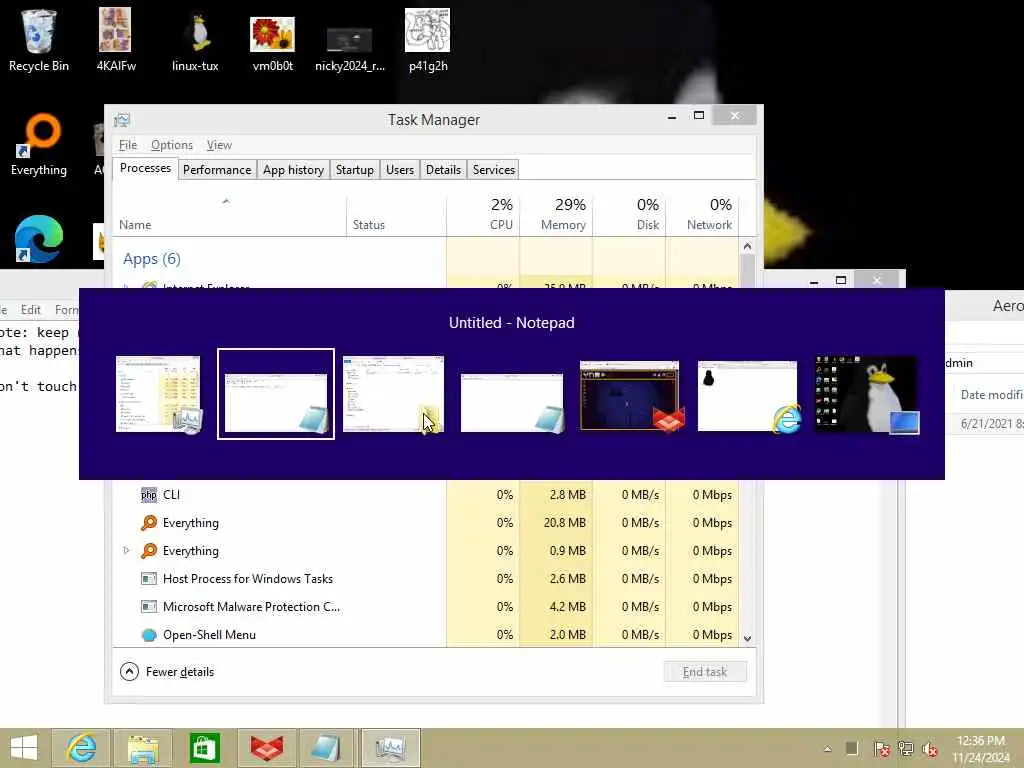
Task: Select the Everything 20.8 MB process icon
Action: click(x=149, y=522)
